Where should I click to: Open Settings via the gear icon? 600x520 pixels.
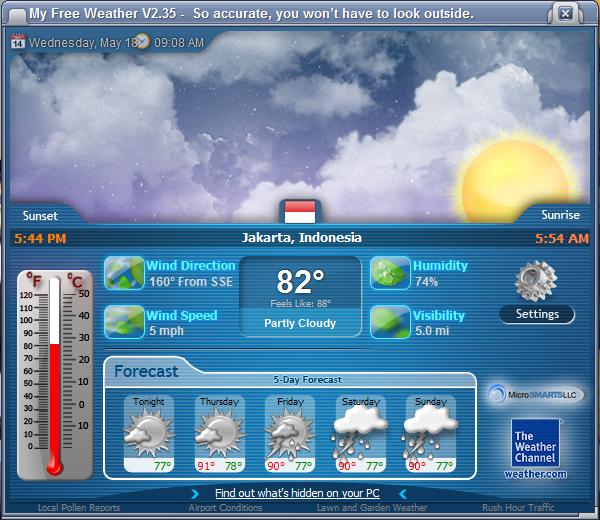tap(535, 281)
